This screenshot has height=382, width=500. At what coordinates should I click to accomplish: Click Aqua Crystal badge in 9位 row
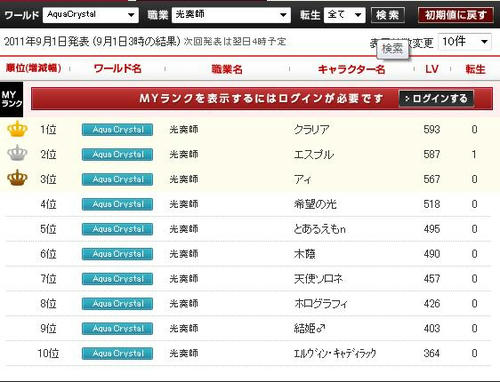[117, 329]
